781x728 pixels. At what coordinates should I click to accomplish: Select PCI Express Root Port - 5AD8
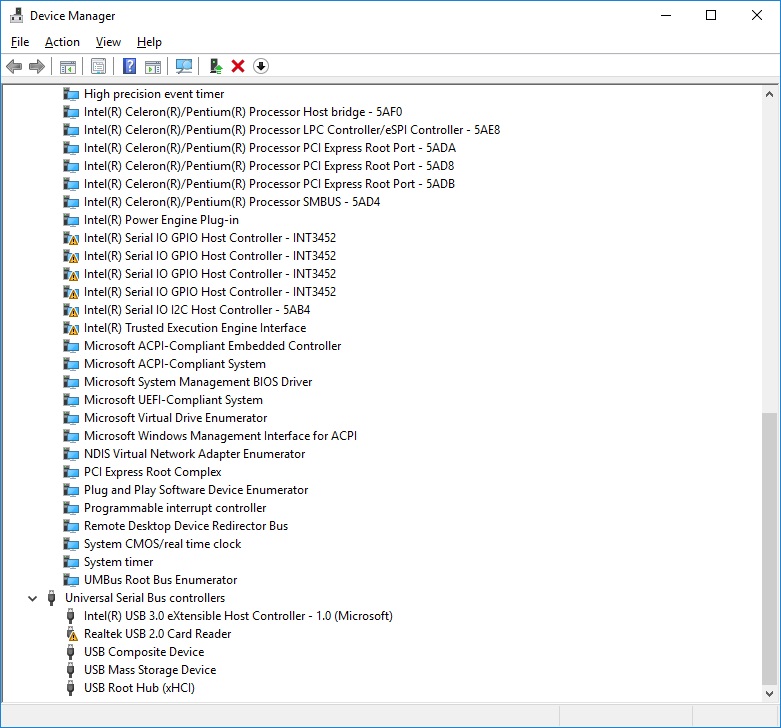point(269,166)
